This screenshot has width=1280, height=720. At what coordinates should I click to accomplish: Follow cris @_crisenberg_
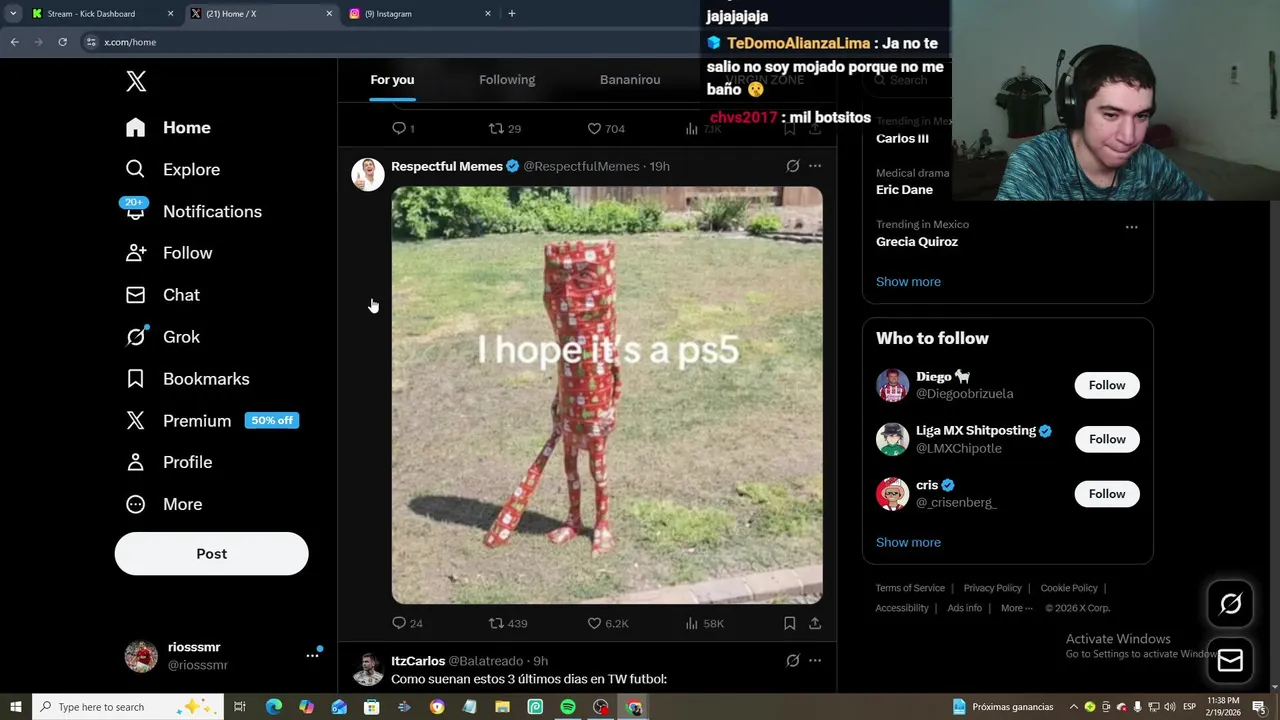click(1107, 494)
